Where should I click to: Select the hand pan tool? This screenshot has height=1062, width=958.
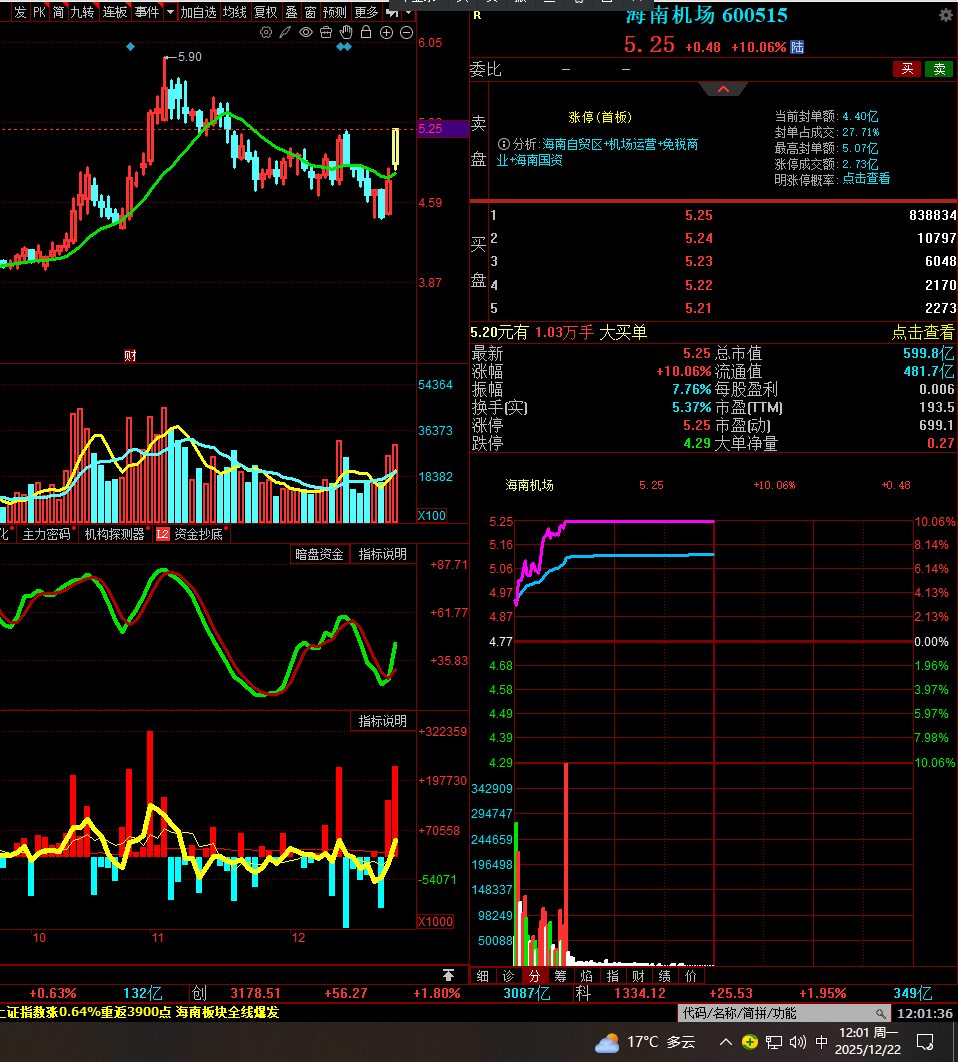click(346, 32)
